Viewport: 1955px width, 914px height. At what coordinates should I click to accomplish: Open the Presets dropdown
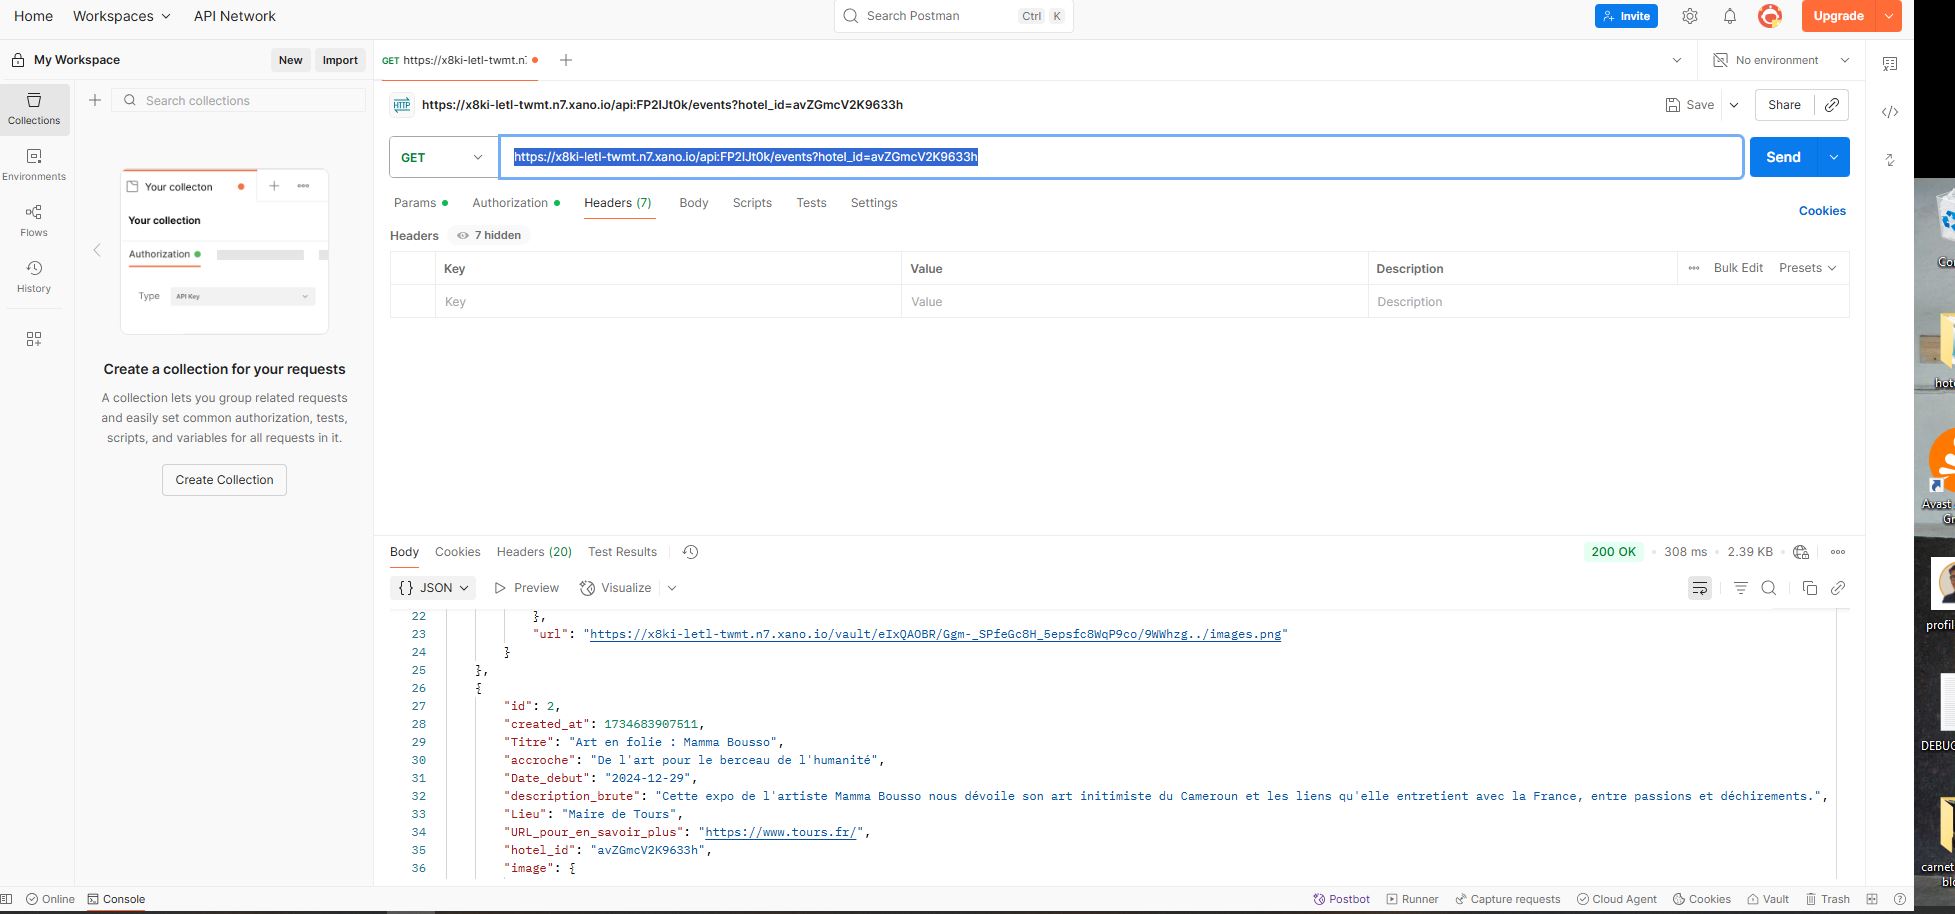[x=1807, y=268]
